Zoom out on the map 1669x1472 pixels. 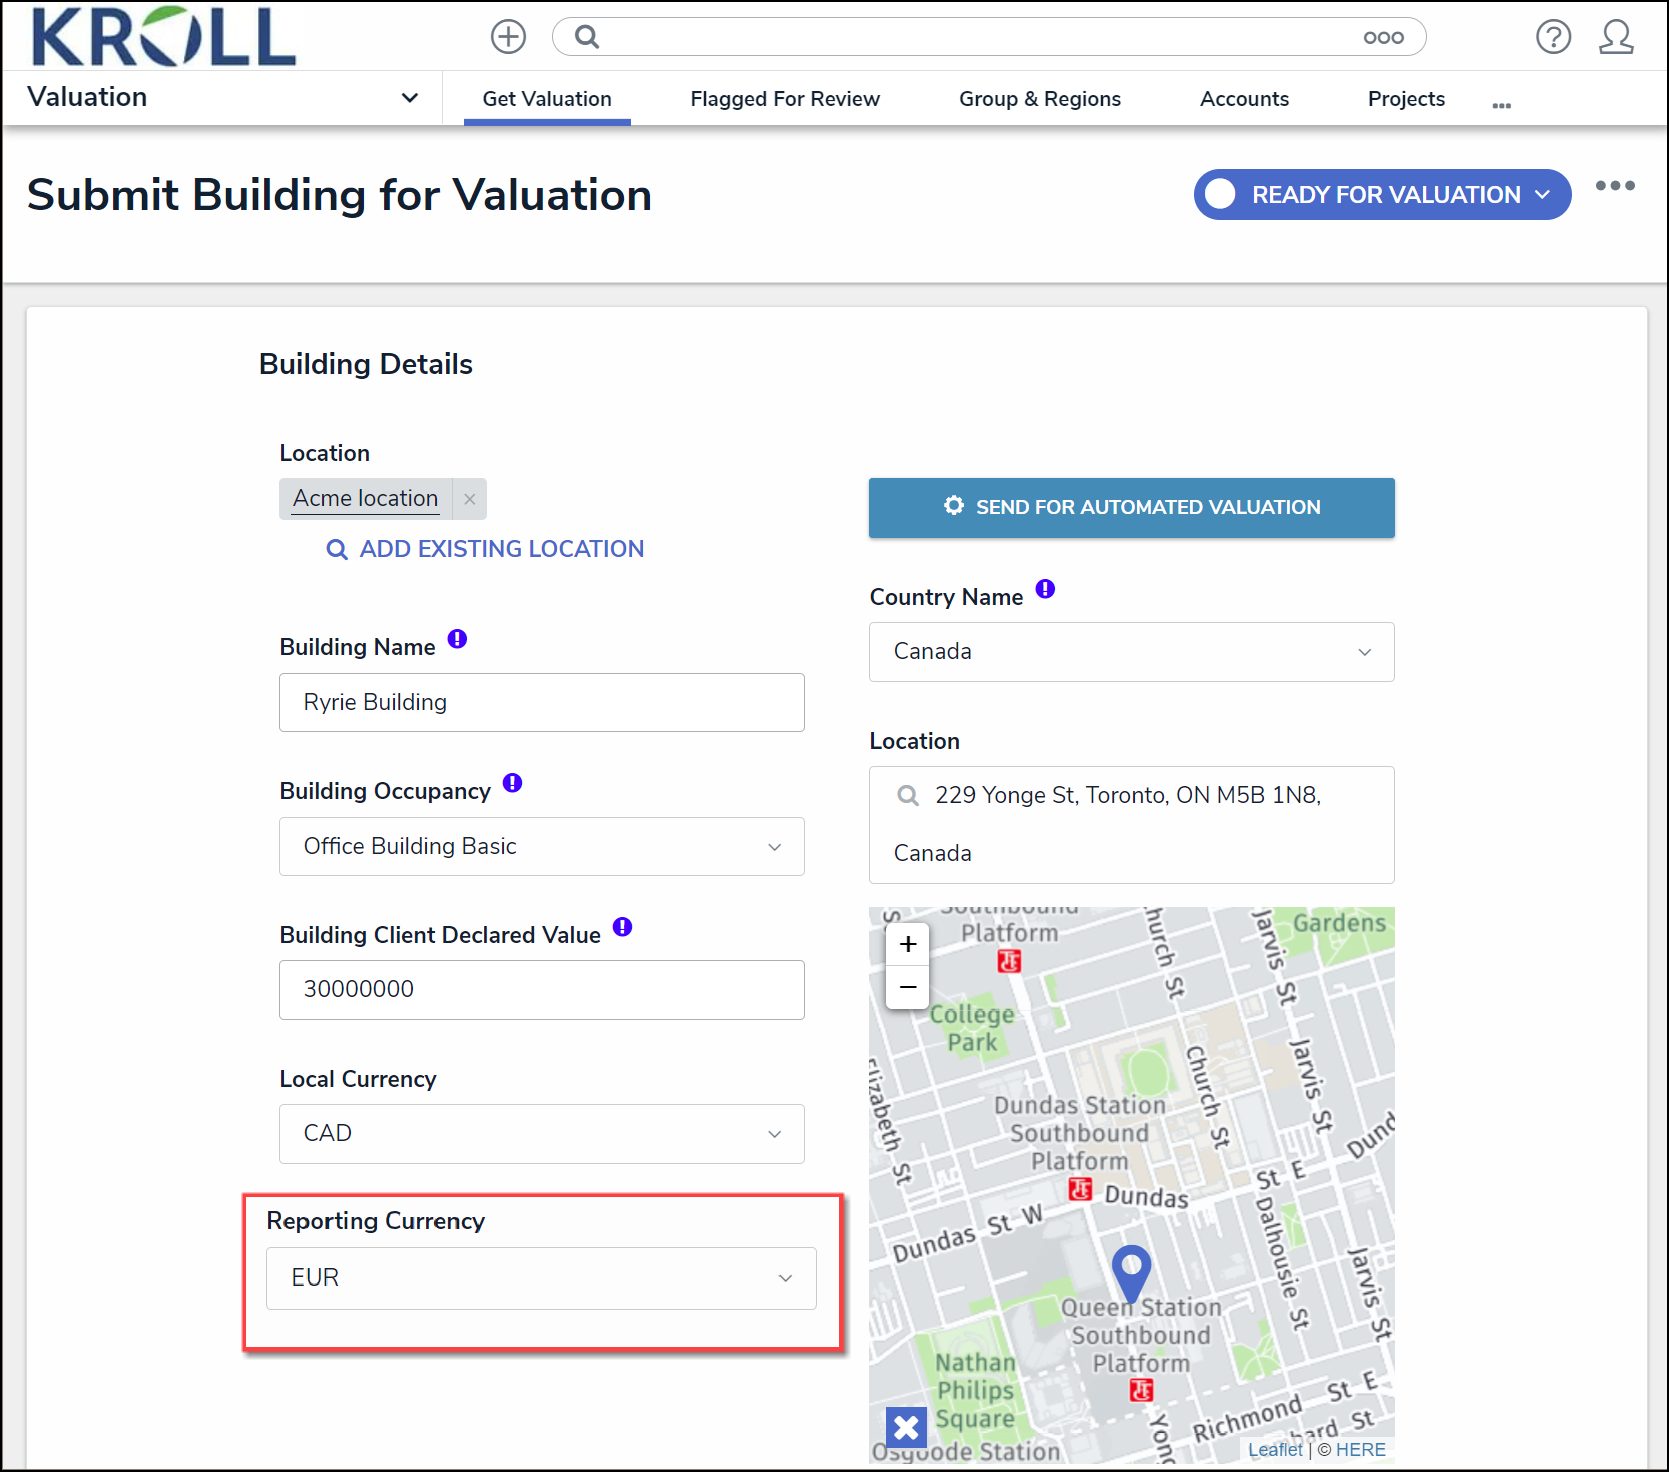(x=908, y=987)
